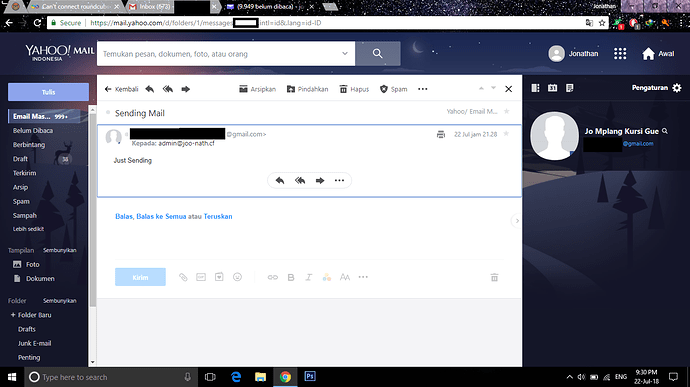
Task: Toggle the star on the 22 Jul message
Action: pyautogui.click(x=506, y=134)
